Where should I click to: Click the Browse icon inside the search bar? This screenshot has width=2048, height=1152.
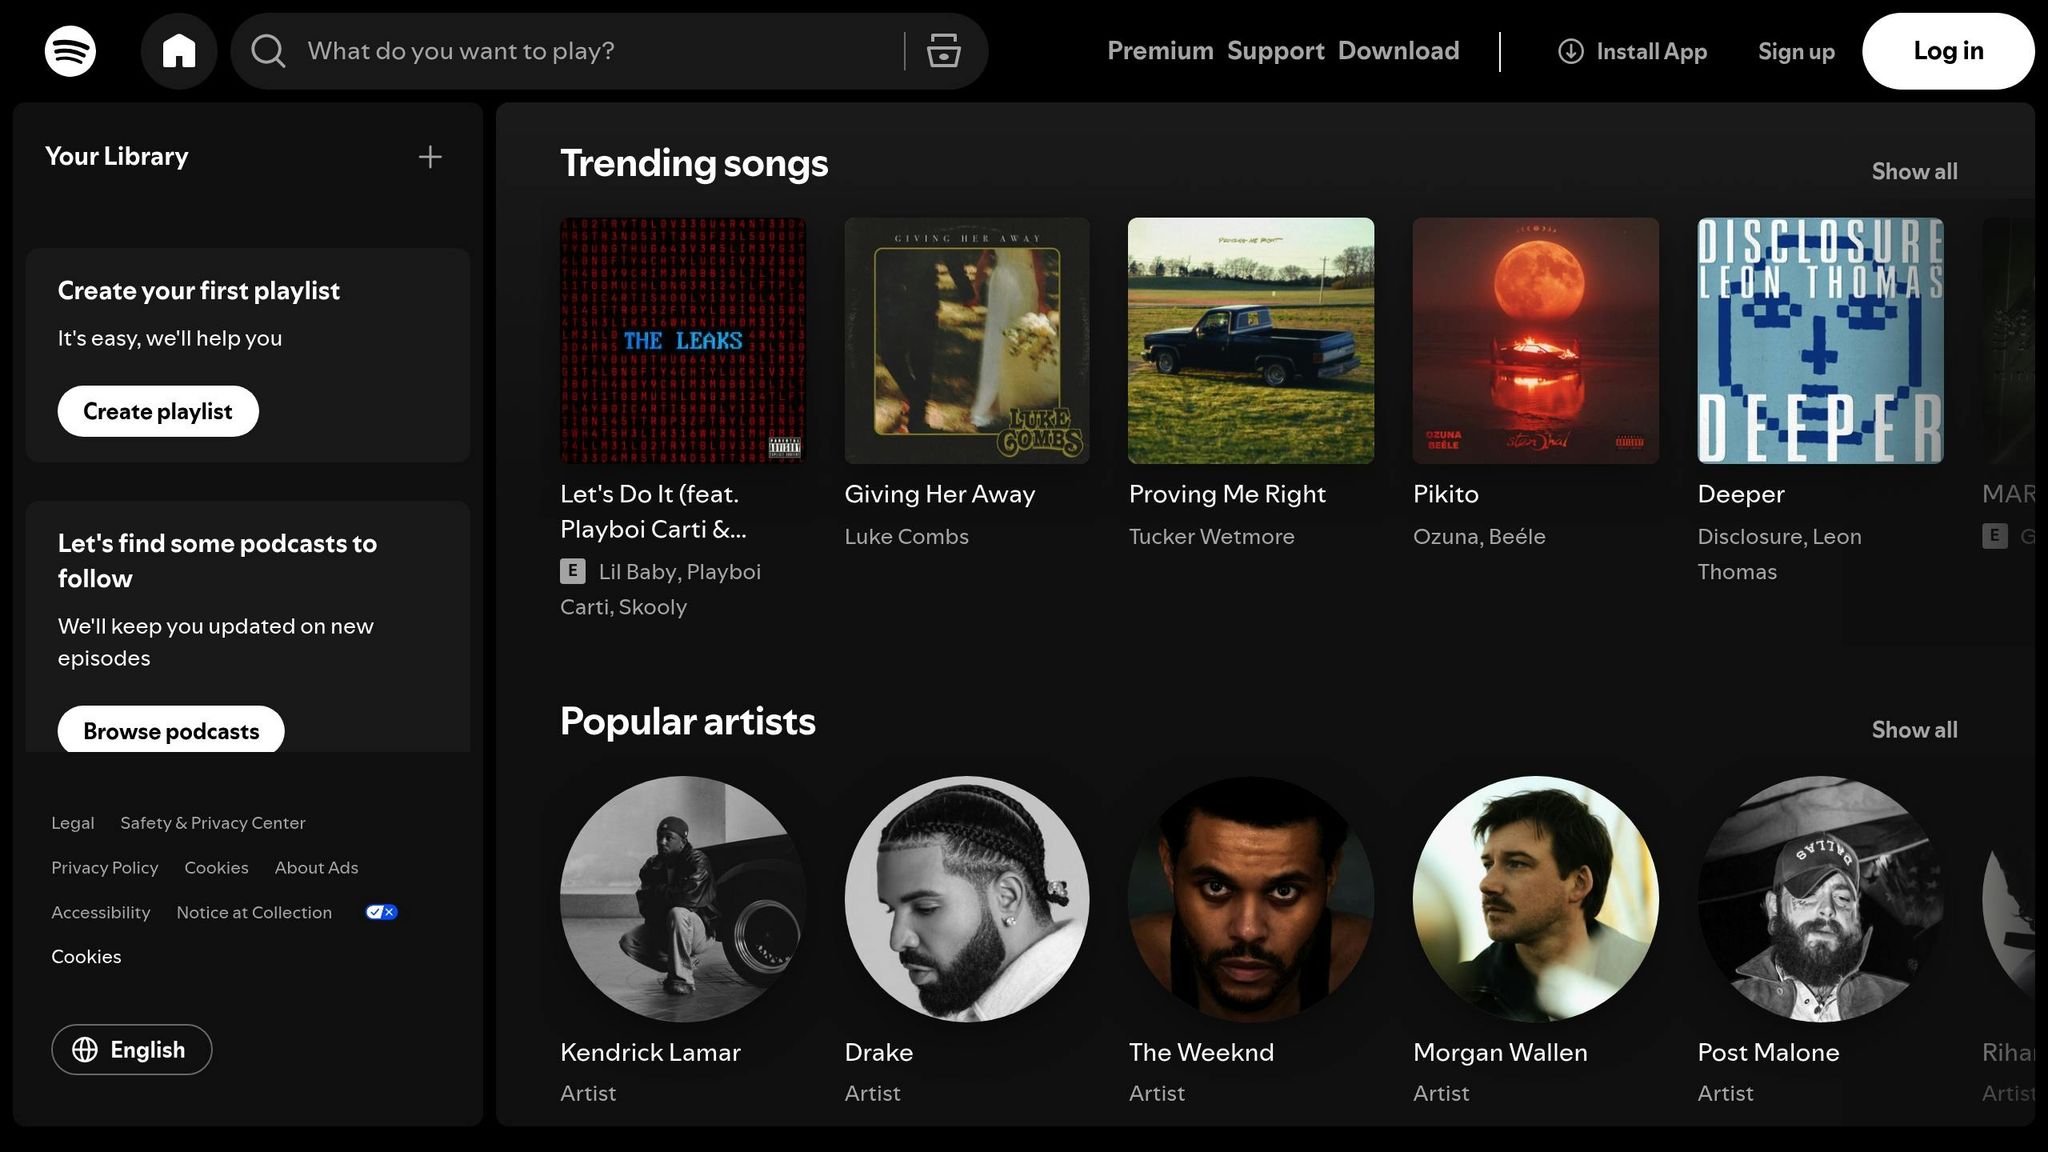coord(941,51)
